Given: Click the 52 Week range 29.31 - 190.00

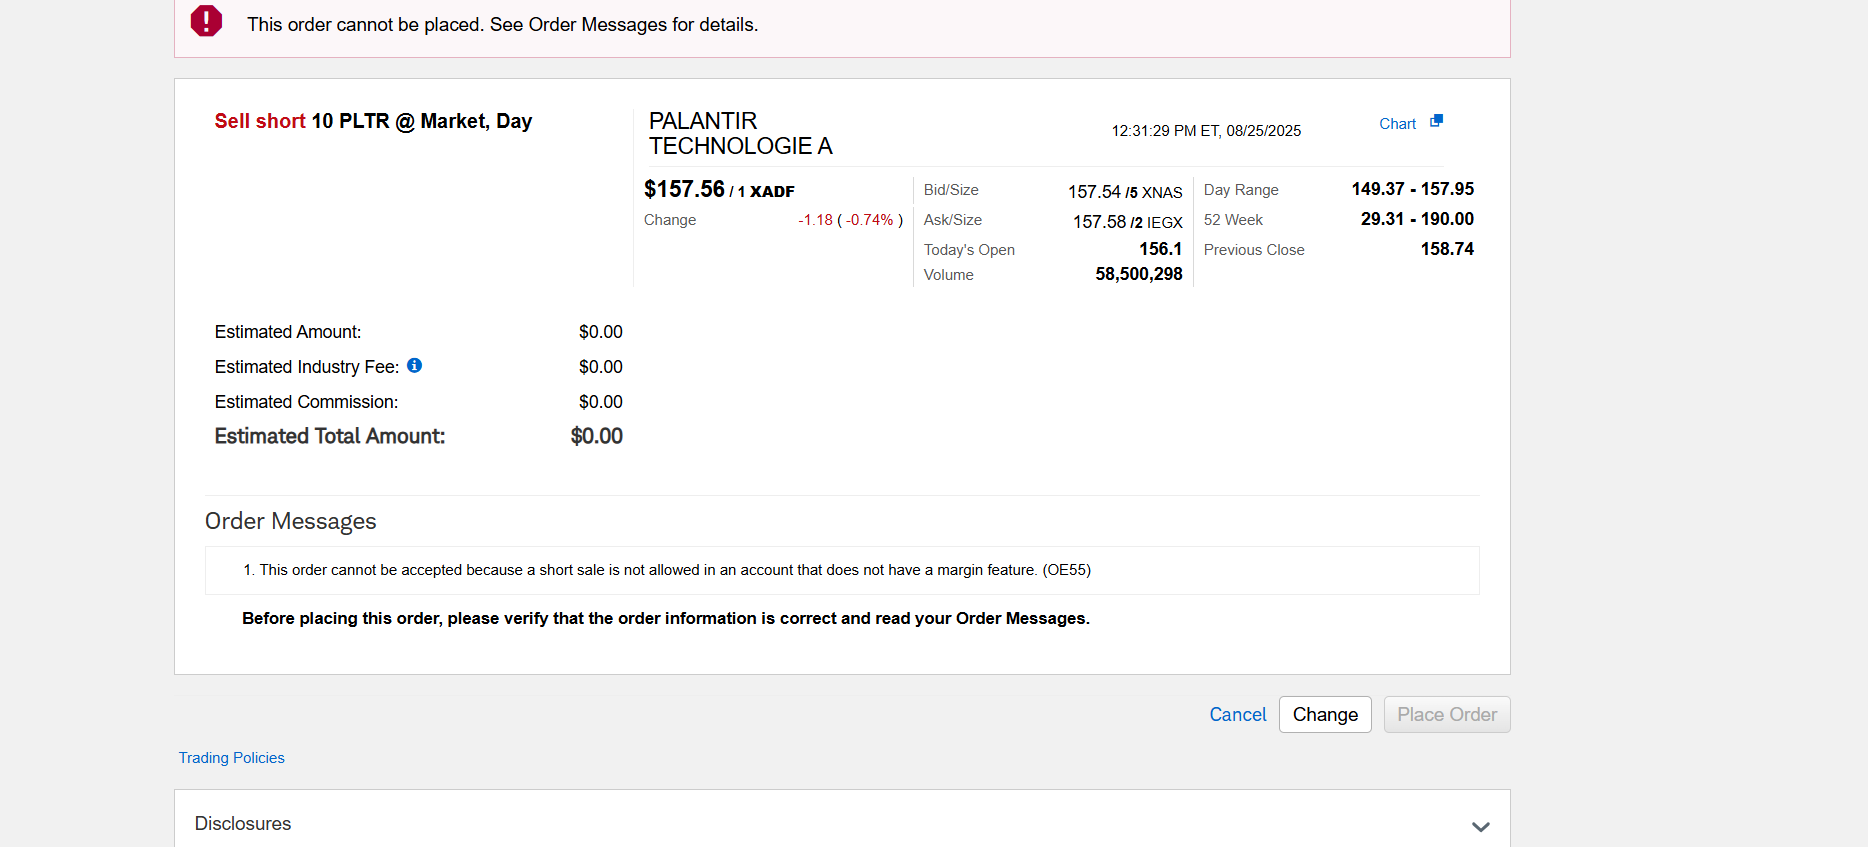Looking at the screenshot, I should 1417,219.
